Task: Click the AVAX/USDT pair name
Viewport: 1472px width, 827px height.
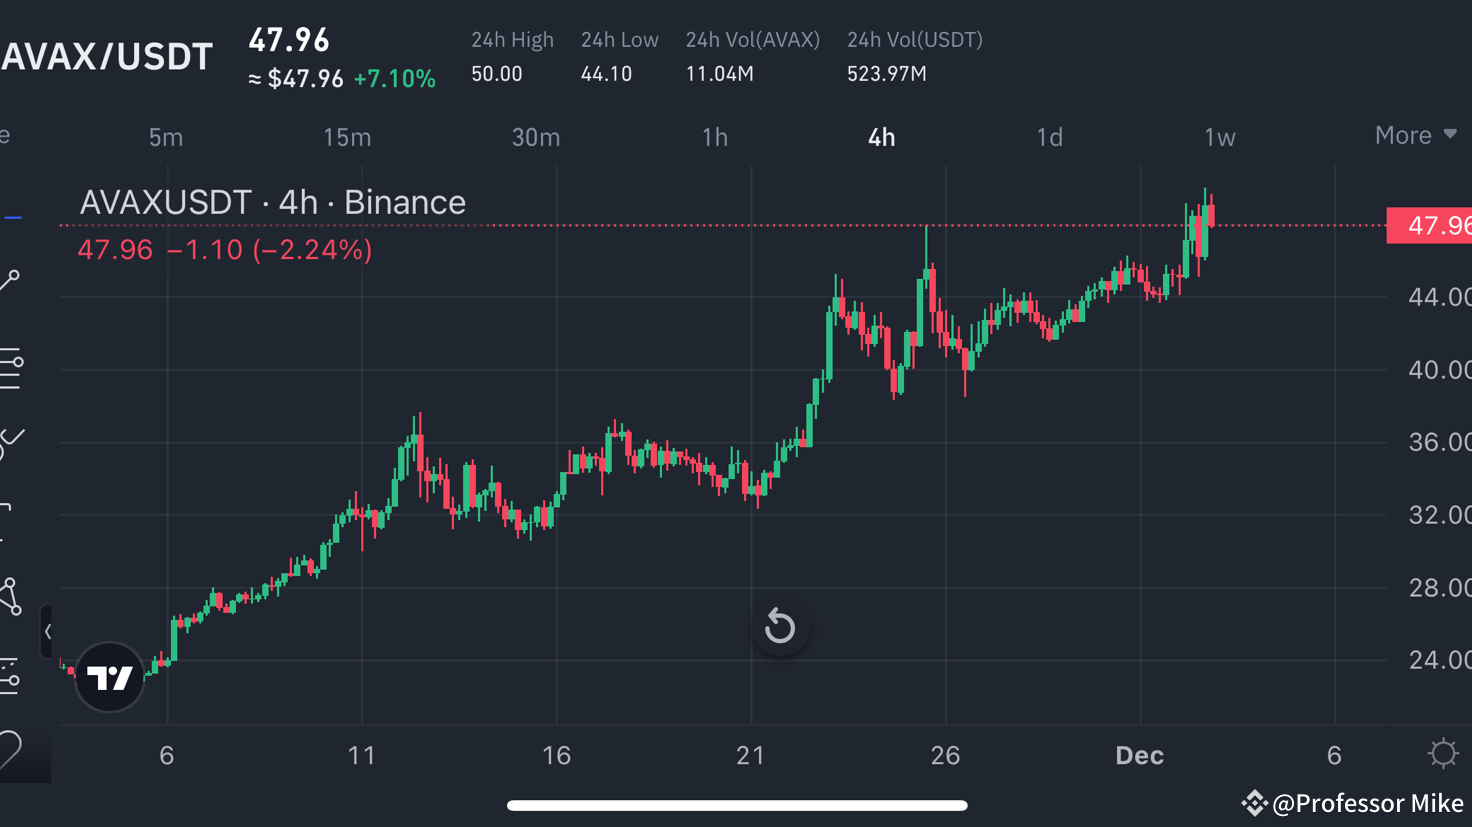Action: click(x=107, y=56)
